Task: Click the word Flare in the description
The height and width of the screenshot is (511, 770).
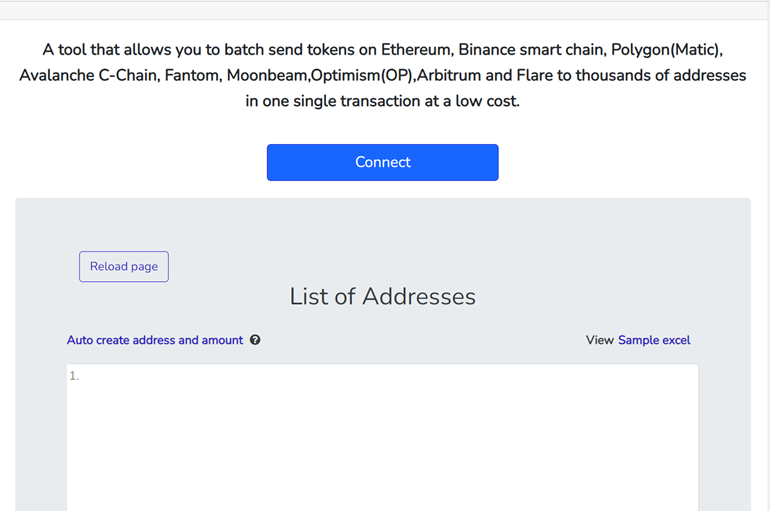Action: (x=534, y=75)
